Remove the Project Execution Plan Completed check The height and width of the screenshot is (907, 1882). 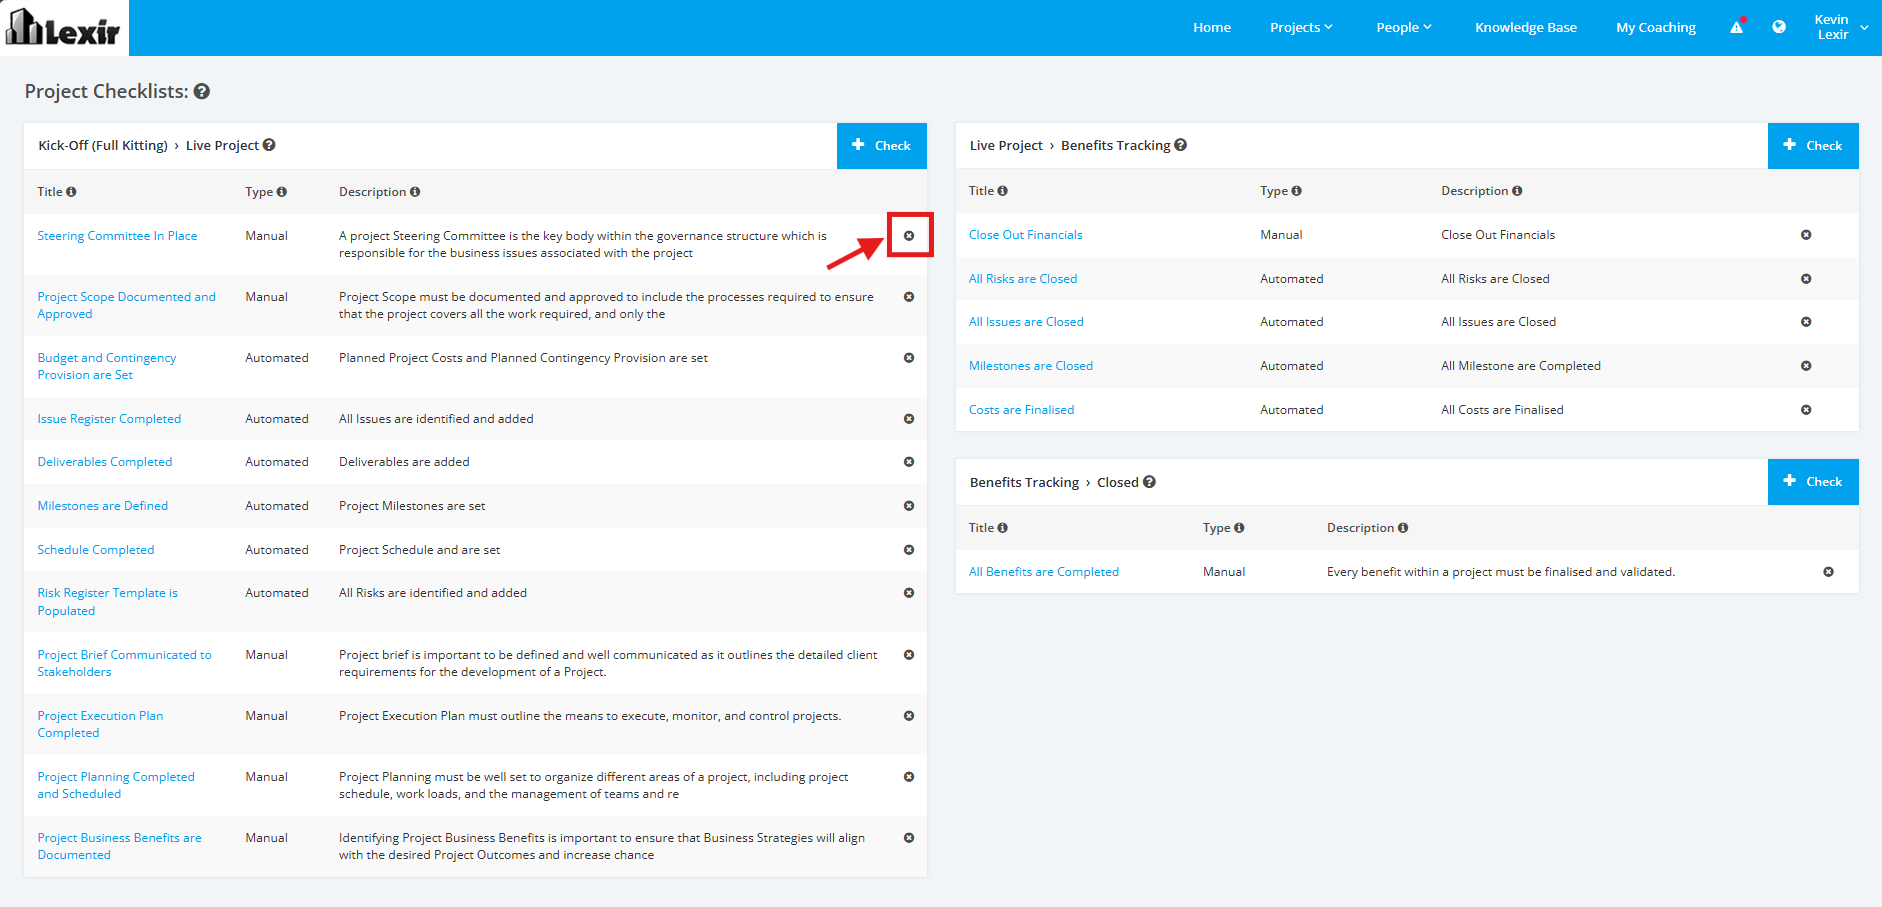point(909,716)
